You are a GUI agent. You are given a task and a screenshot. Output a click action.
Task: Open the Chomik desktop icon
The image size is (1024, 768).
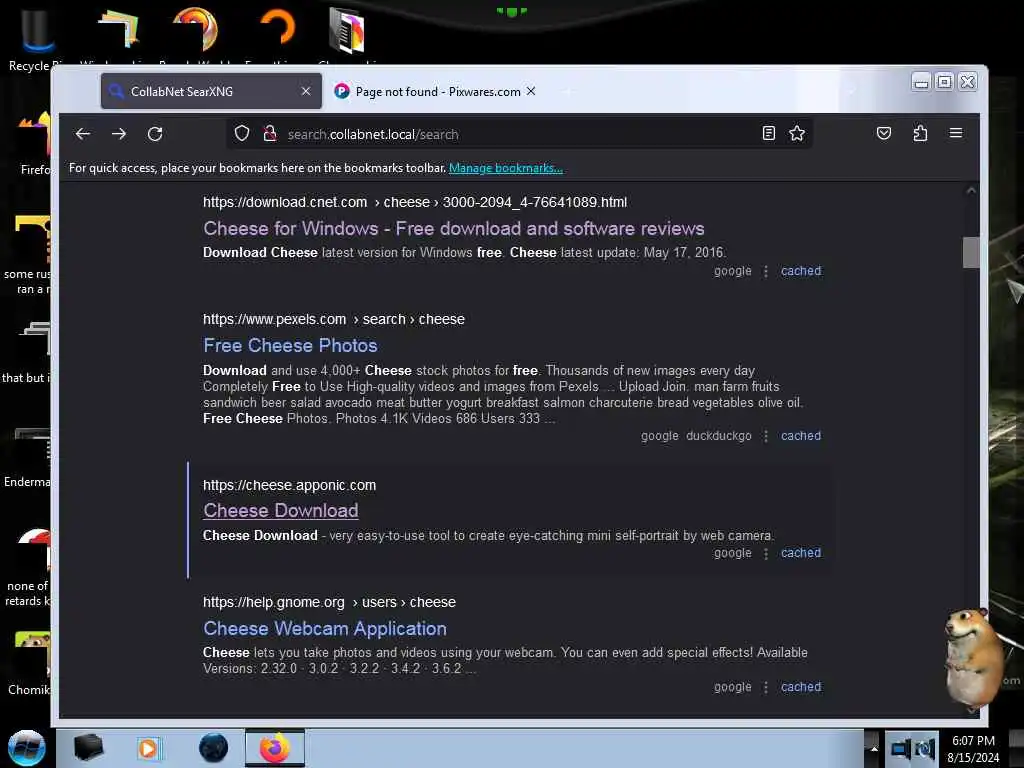(29, 663)
